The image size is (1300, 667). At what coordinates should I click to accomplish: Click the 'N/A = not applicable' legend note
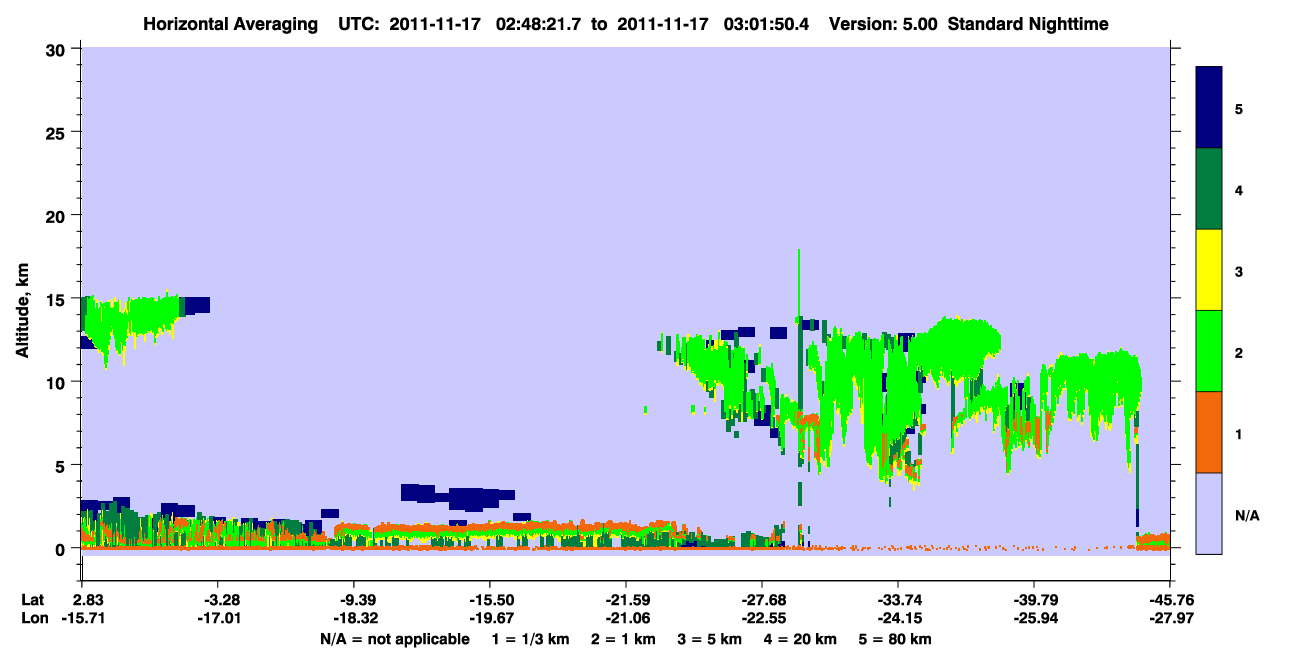[x=394, y=639]
